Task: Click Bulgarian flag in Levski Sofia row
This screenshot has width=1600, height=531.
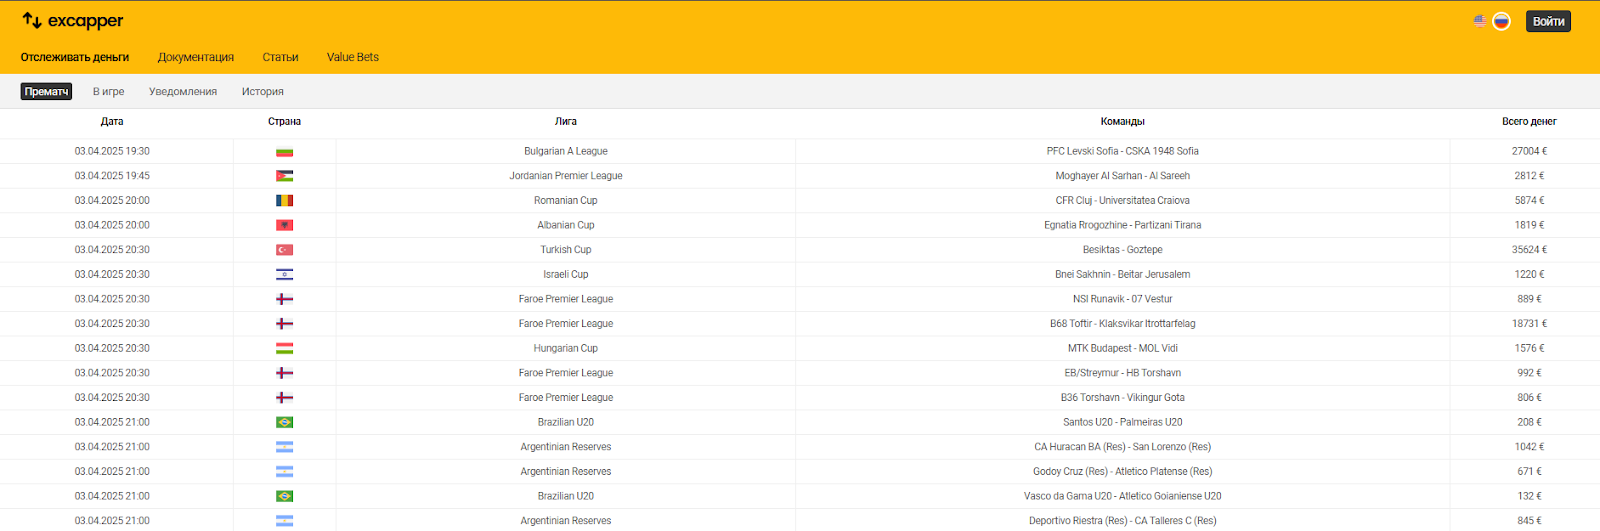Action: [x=284, y=152]
